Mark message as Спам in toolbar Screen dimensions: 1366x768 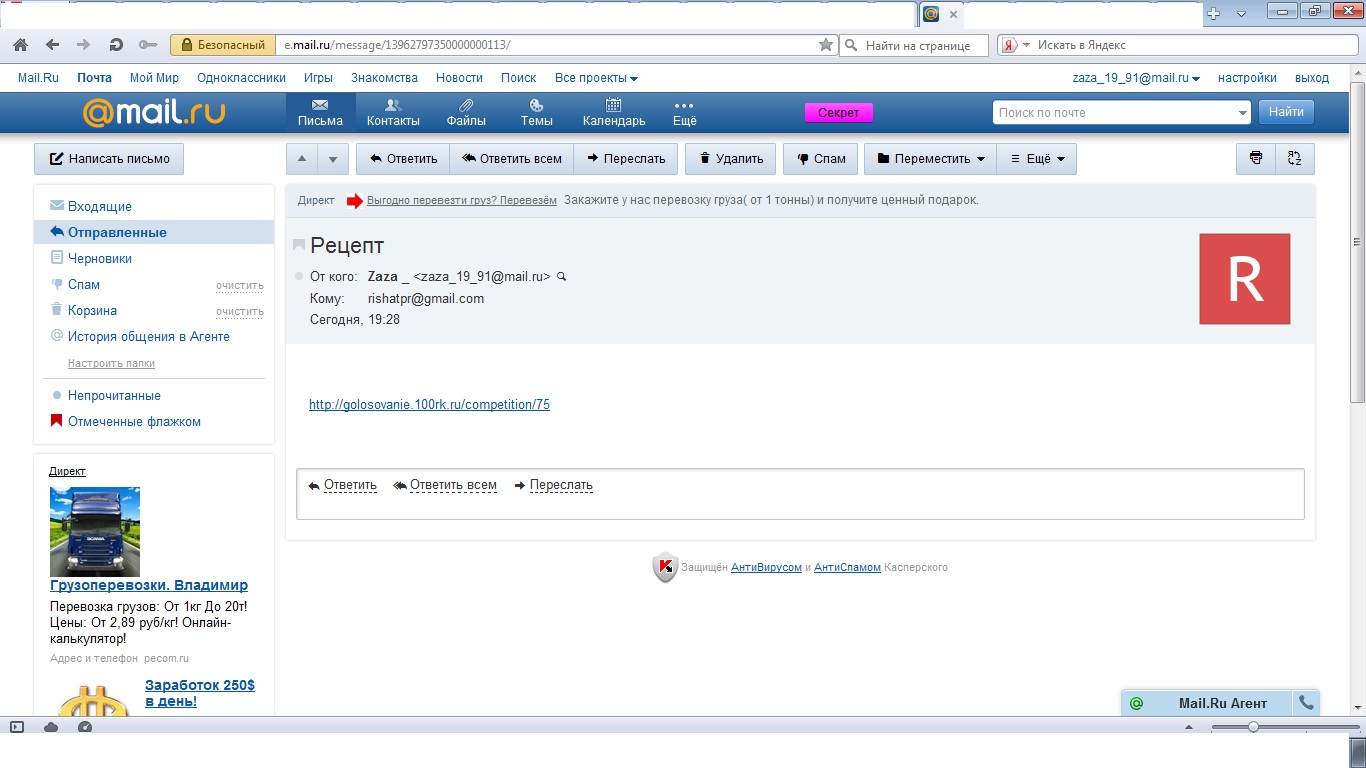pyautogui.click(x=821, y=159)
